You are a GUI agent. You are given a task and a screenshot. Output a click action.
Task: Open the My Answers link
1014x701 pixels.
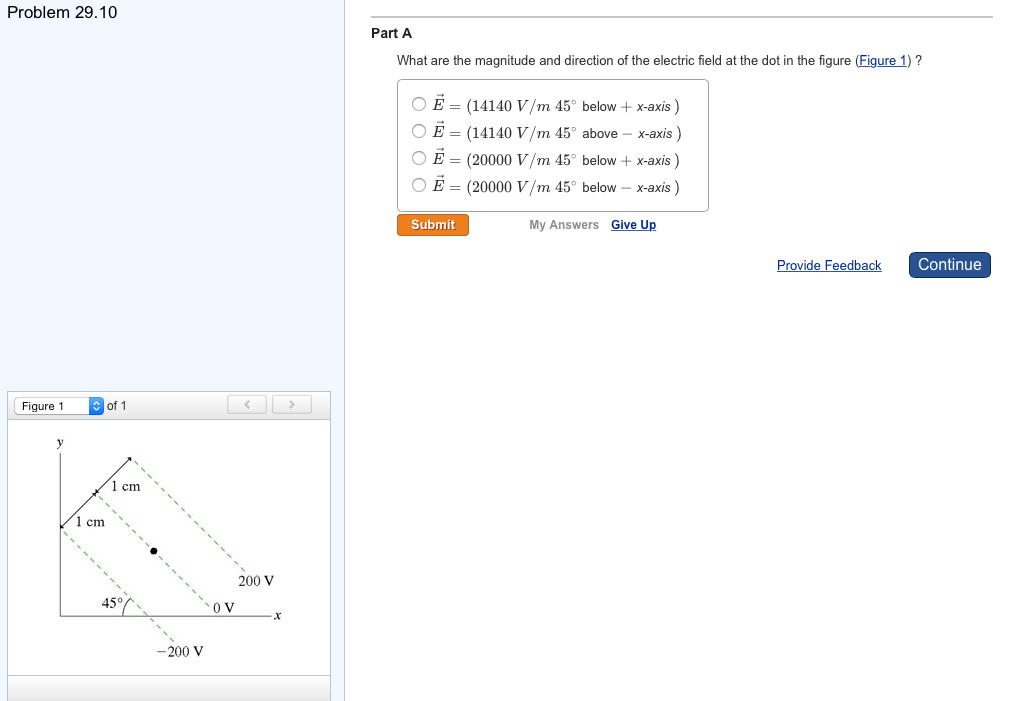coord(564,225)
